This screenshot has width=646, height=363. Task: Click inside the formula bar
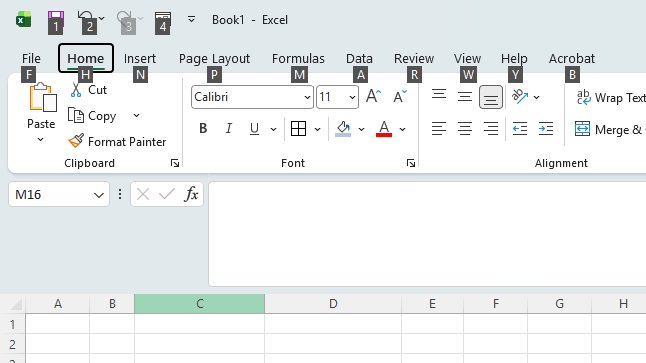[x=427, y=234]
